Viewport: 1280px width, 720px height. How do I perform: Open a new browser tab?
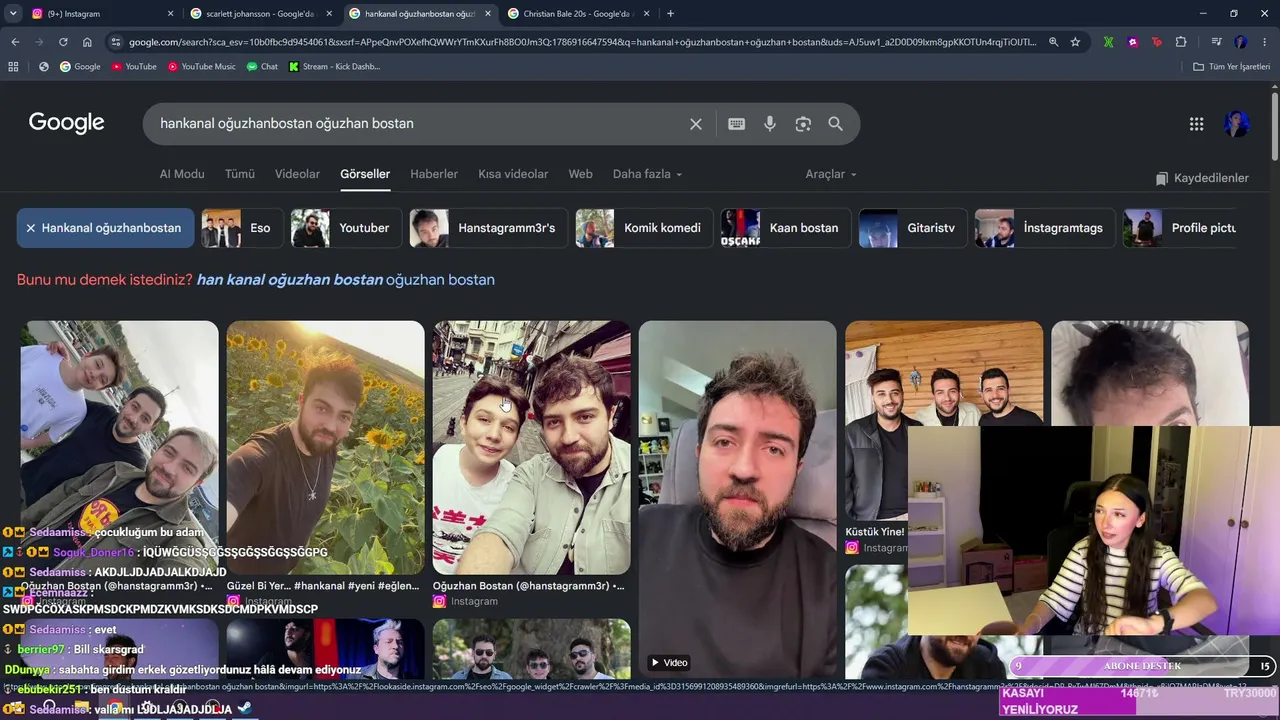click(x=670, y=14)
